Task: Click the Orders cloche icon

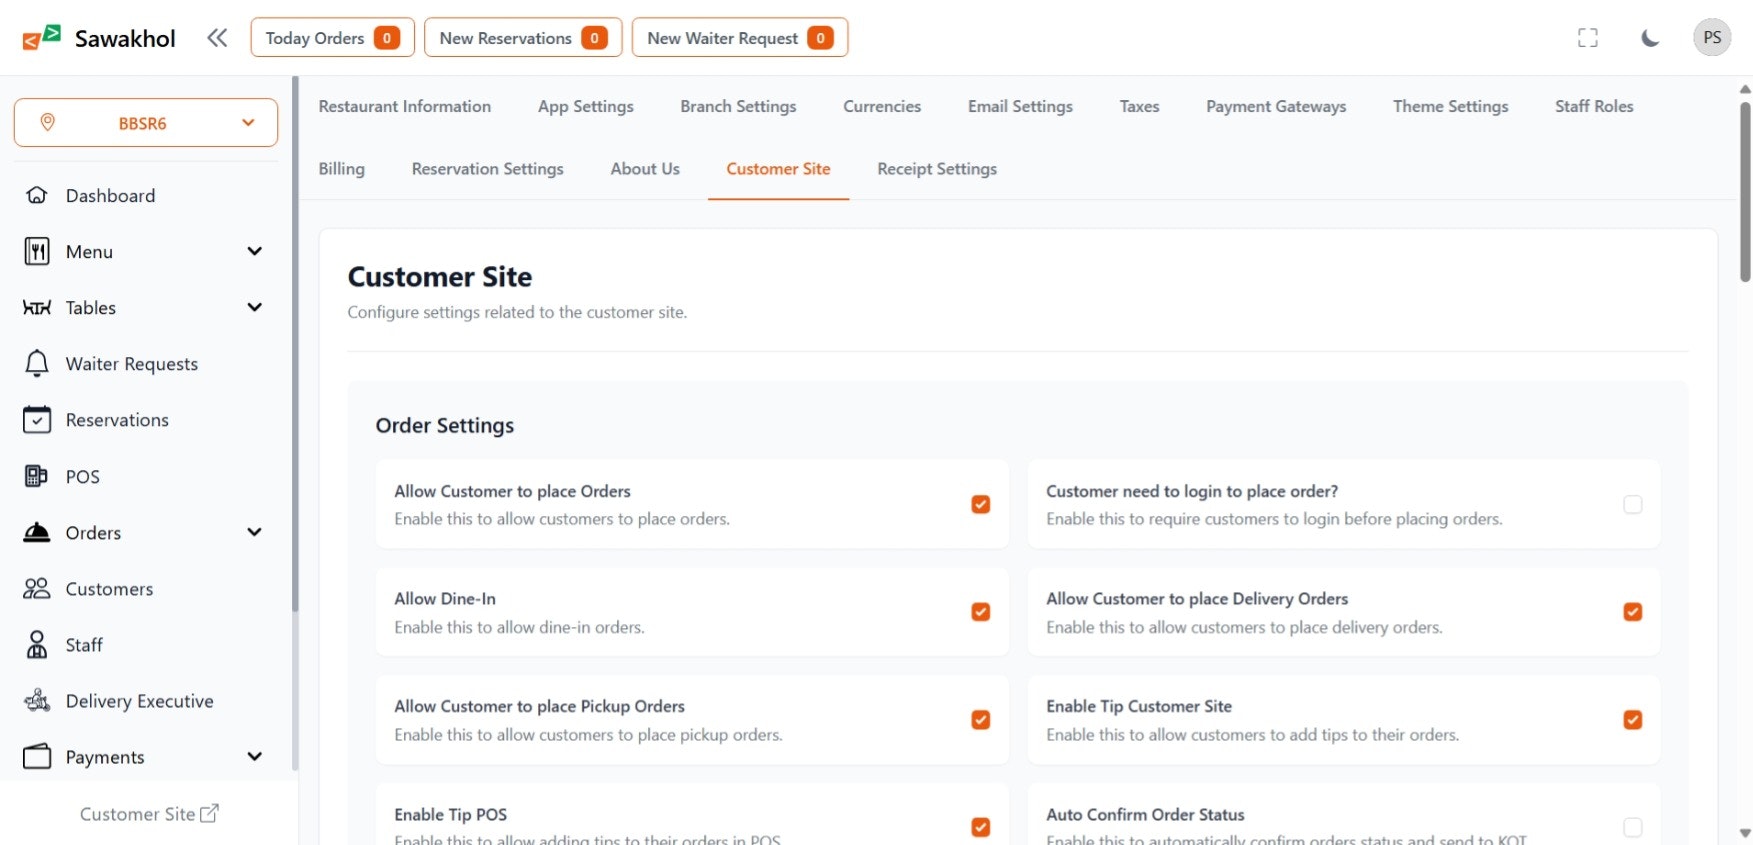Action: (37, 532)
